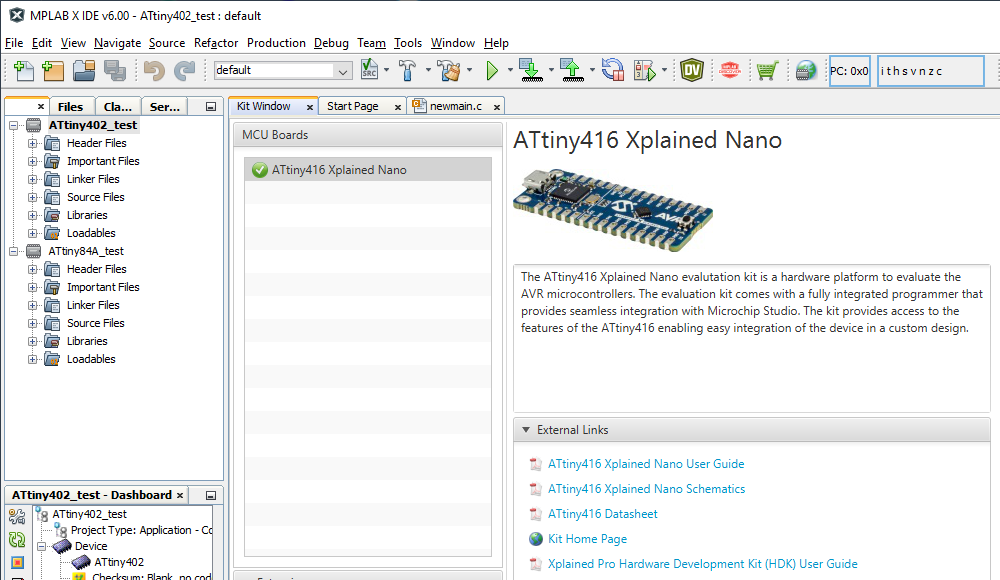Viewport: 1000px width, 580px height.
Task: Select ATtiny402 device in Dashboard tree
Action: [119, 562]
